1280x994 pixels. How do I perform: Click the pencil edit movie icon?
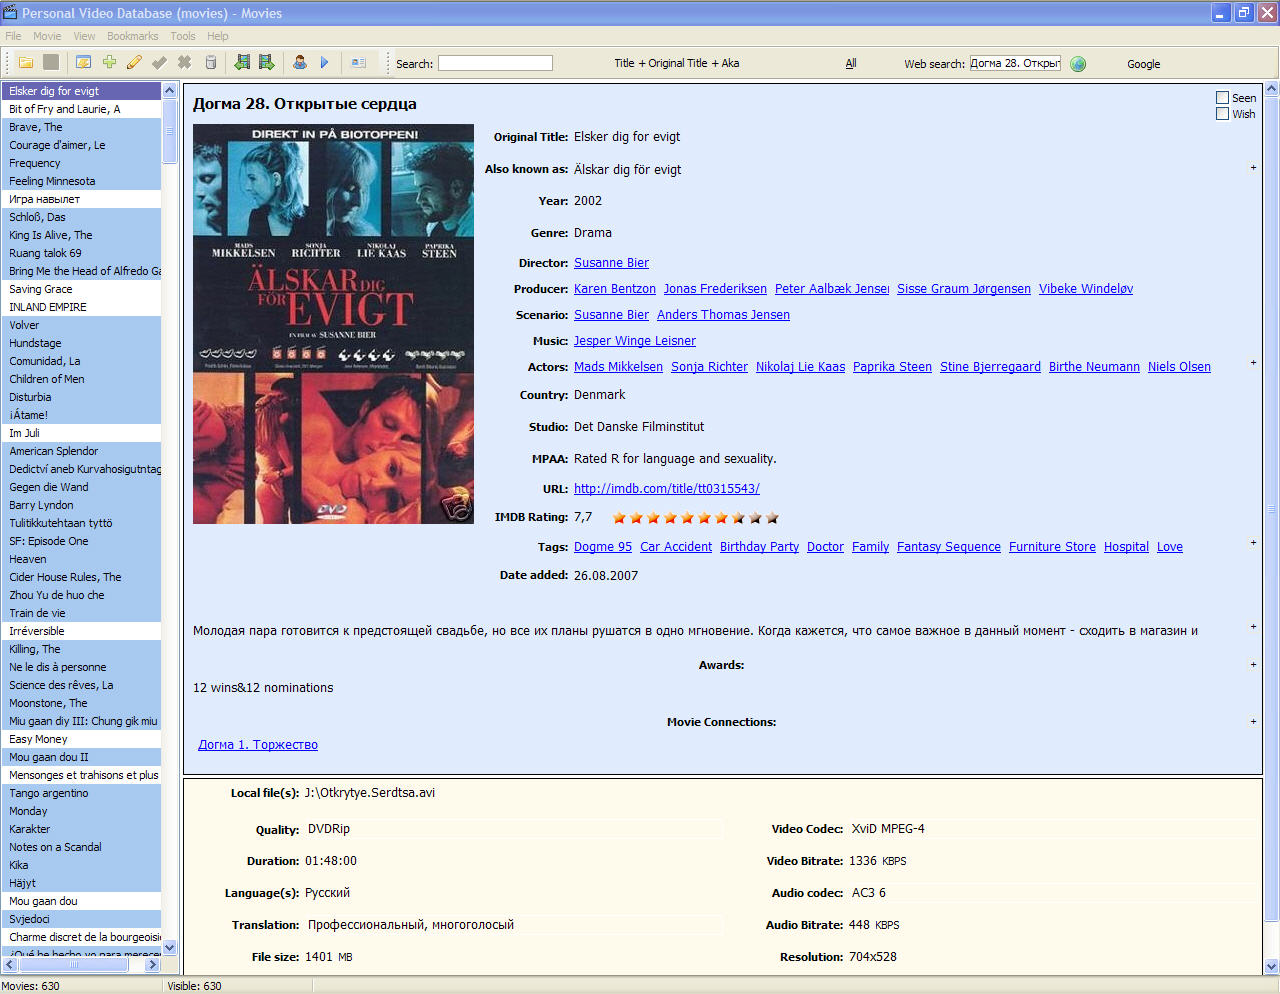(134, 62)
